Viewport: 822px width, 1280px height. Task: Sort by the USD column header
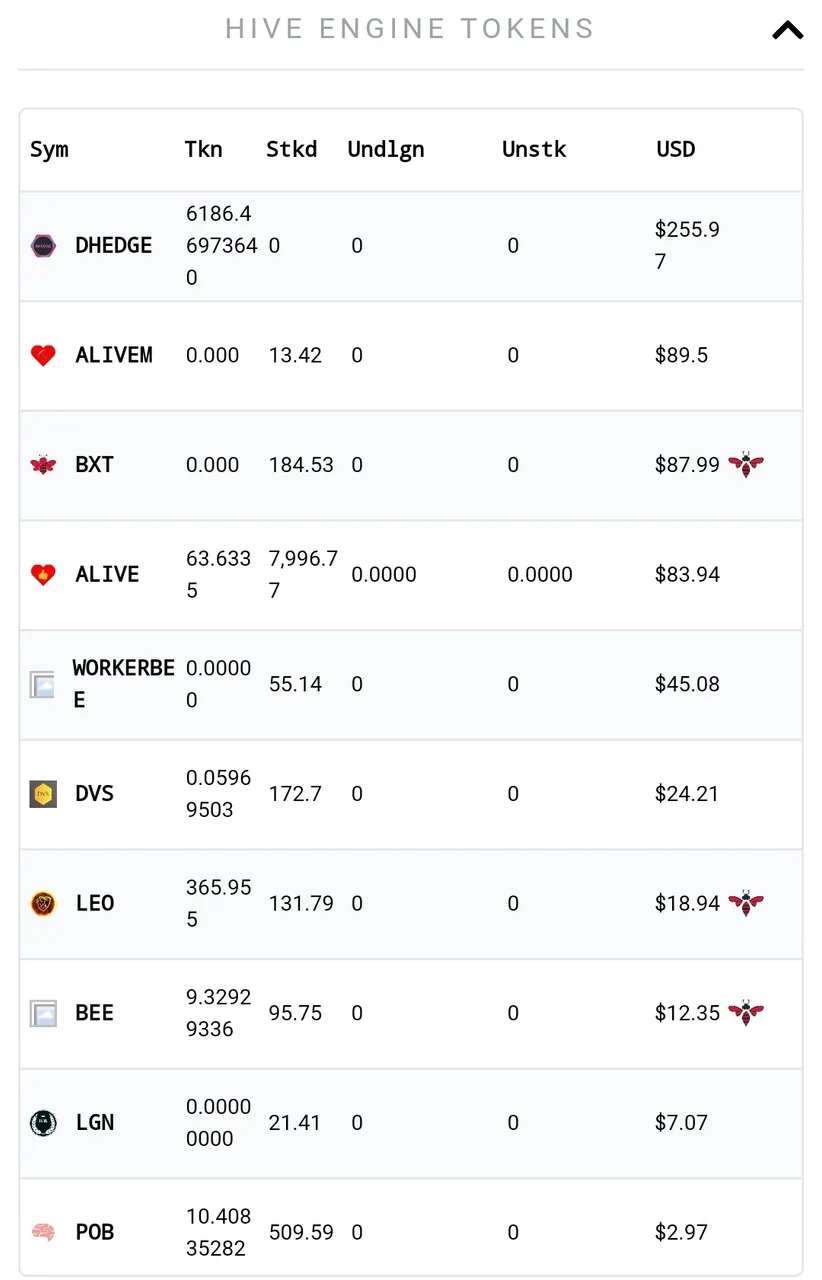click(x=676, y=150)
